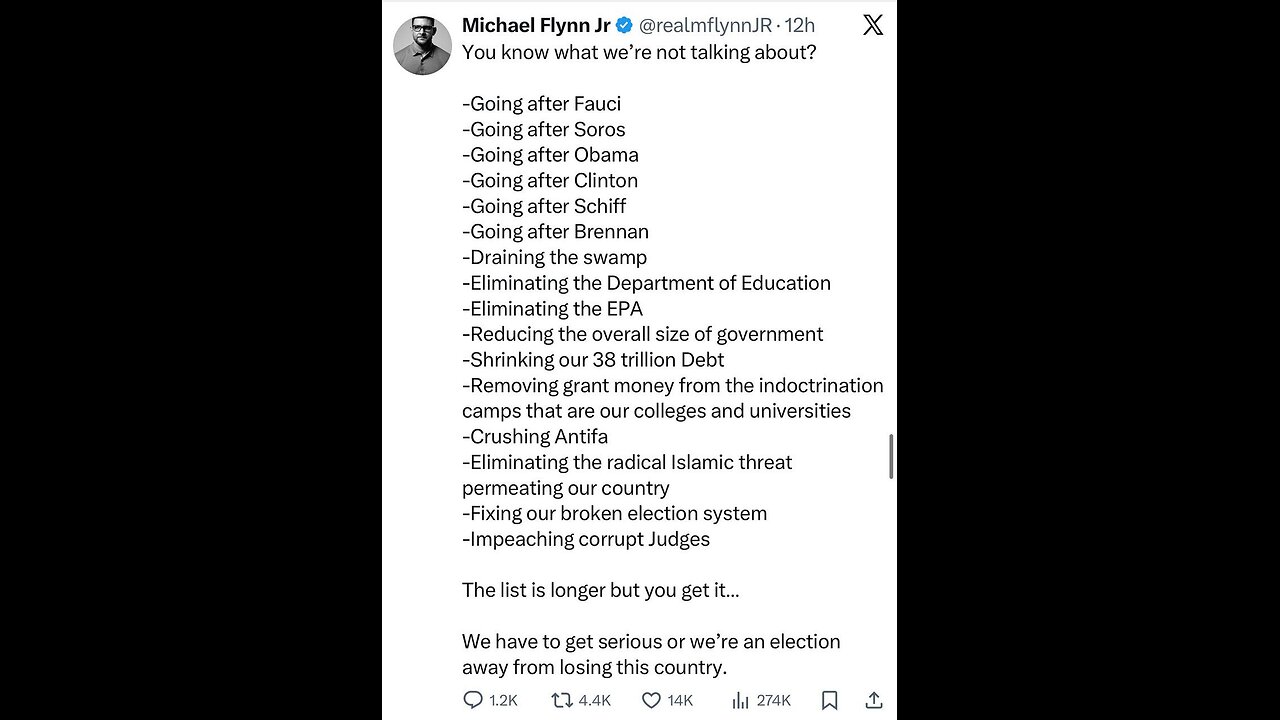Repost the tweet using the retweet icon
This screenshot has width=1280, height=720.
[562, 700]
